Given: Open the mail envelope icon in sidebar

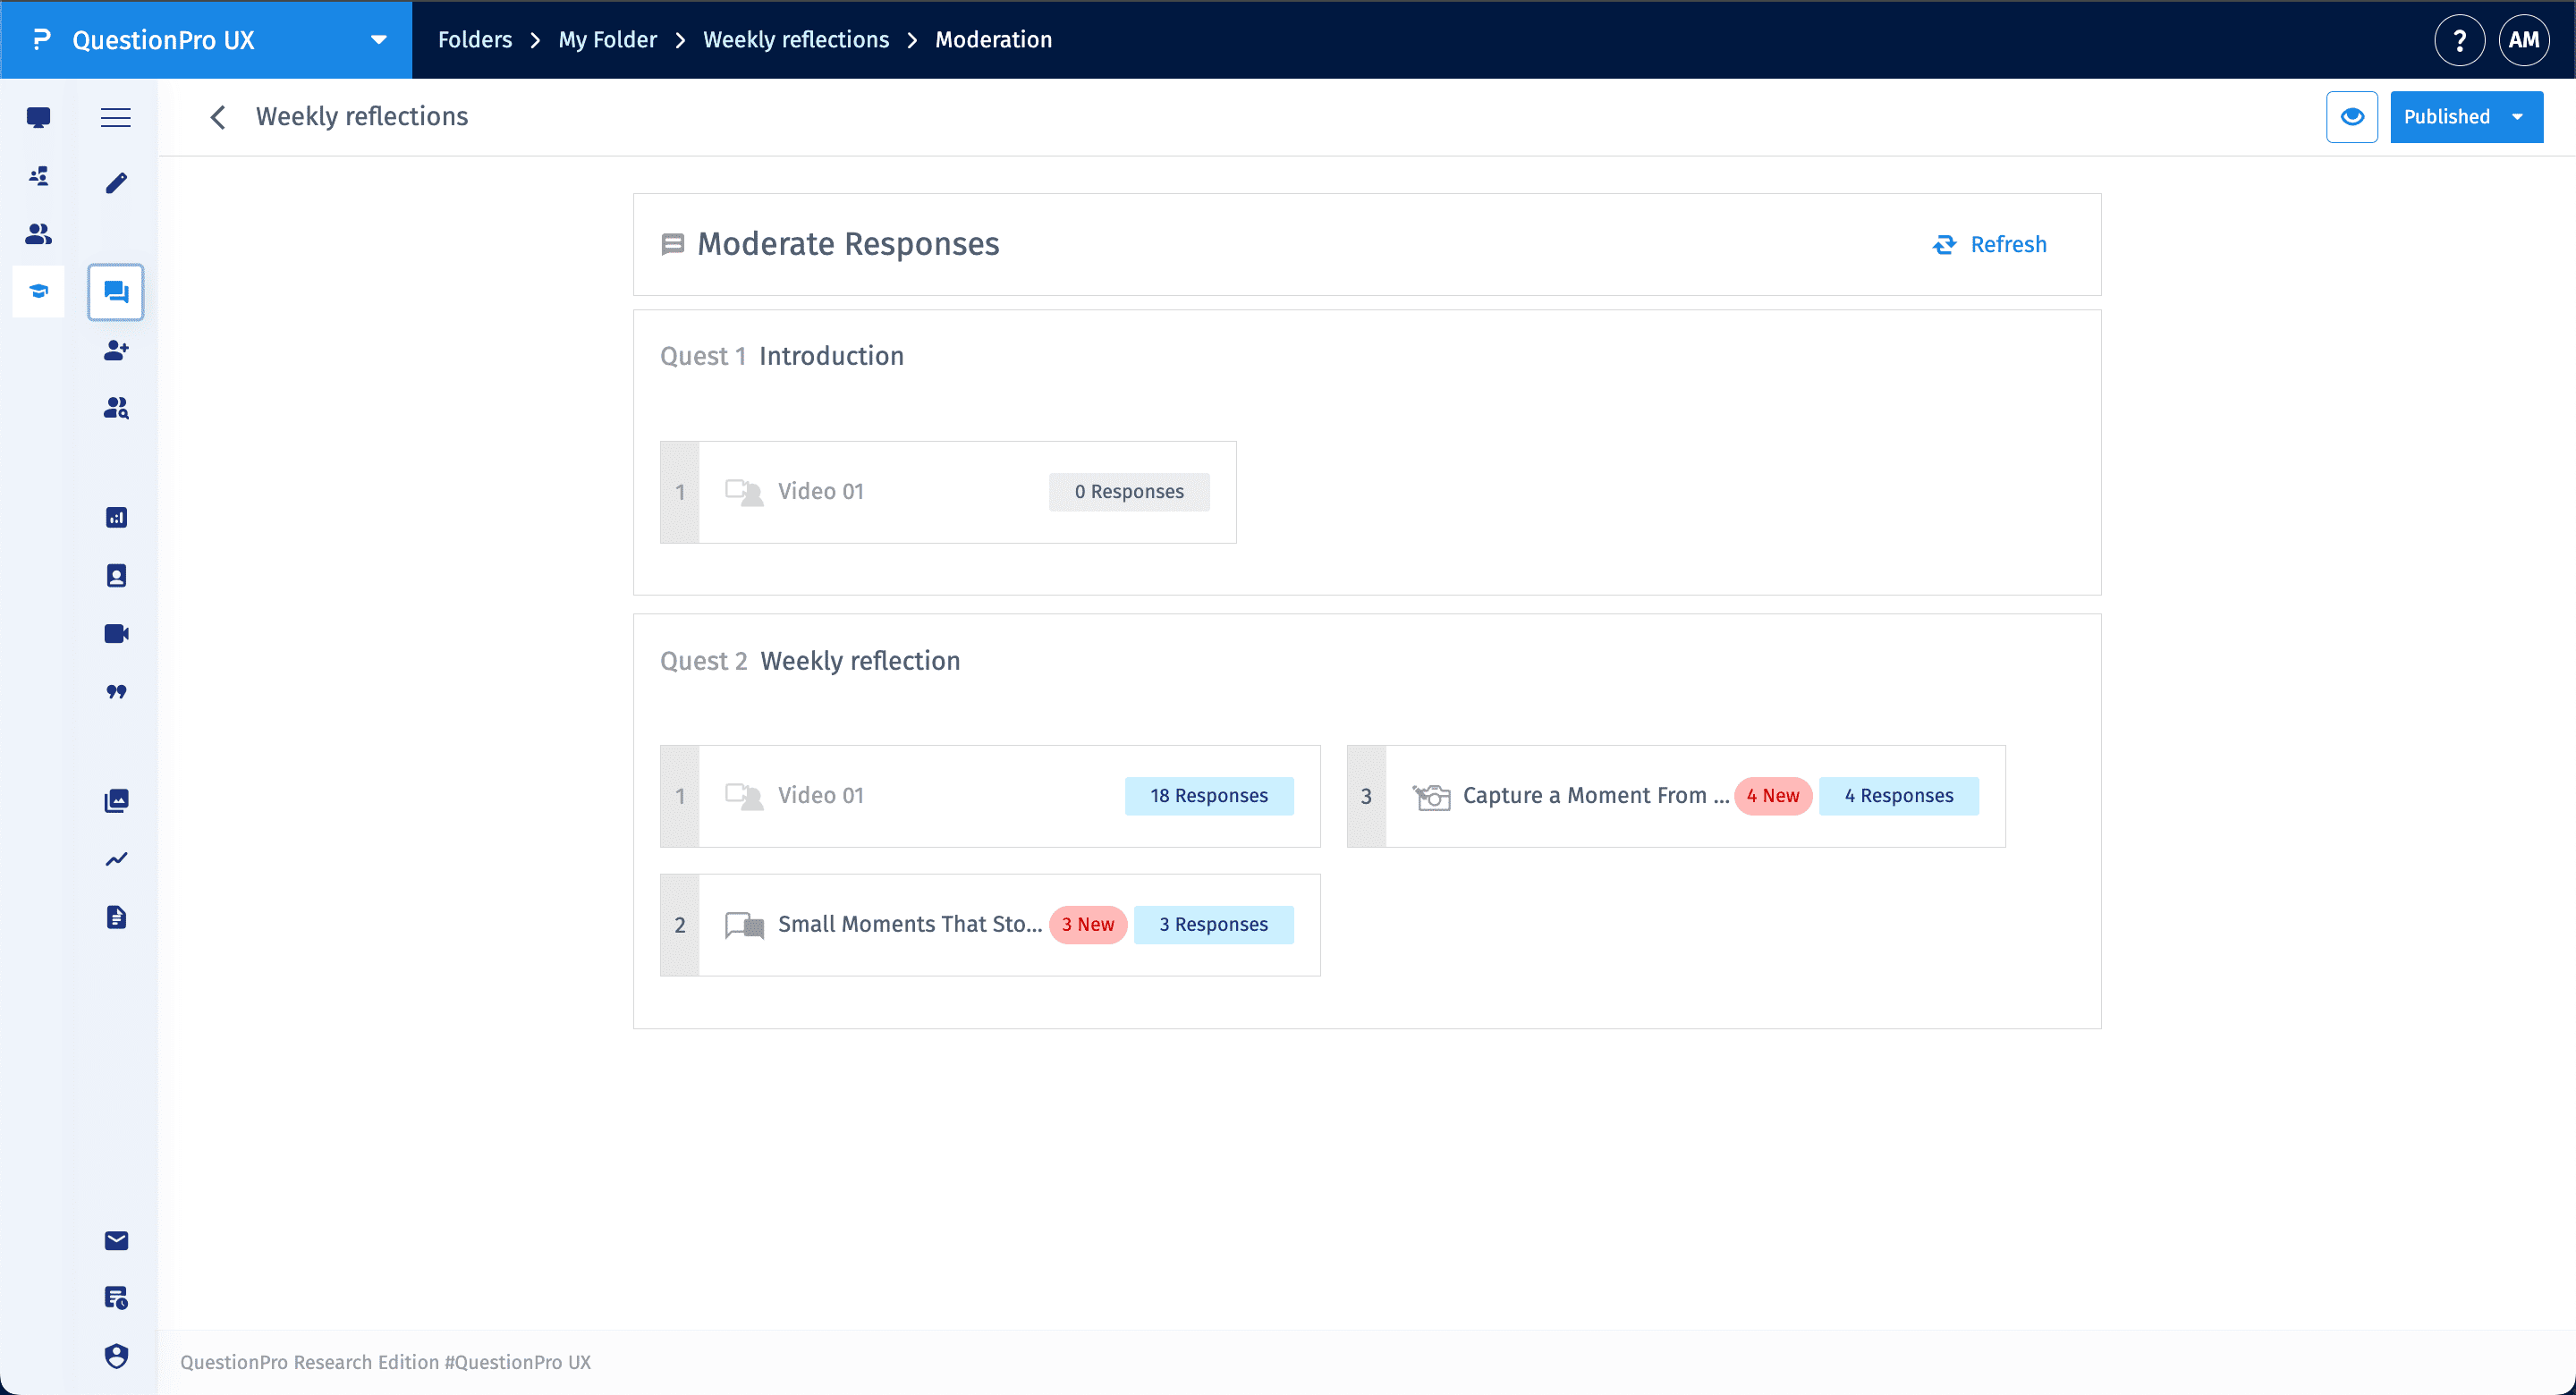Looking at the screenshot, I should click(x=116, y=1241).
